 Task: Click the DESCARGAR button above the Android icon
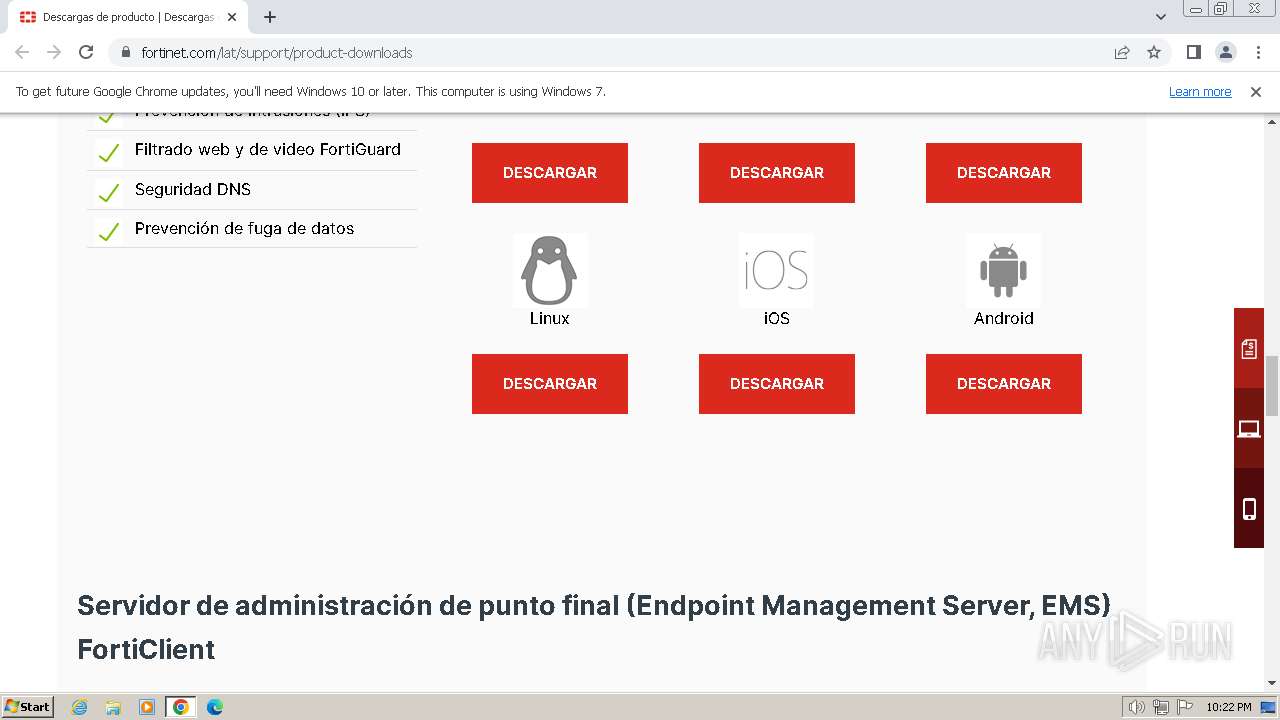coord(1004,173)
